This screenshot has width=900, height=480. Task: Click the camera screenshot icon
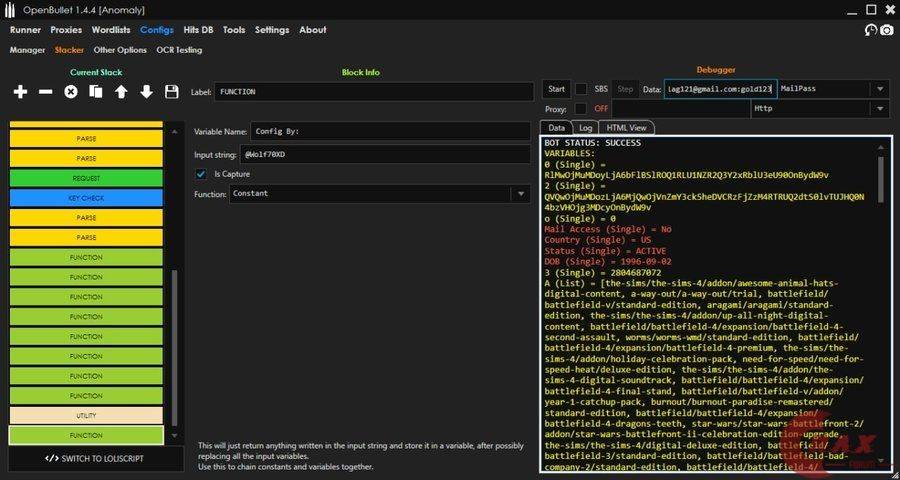tap(886, 30)
